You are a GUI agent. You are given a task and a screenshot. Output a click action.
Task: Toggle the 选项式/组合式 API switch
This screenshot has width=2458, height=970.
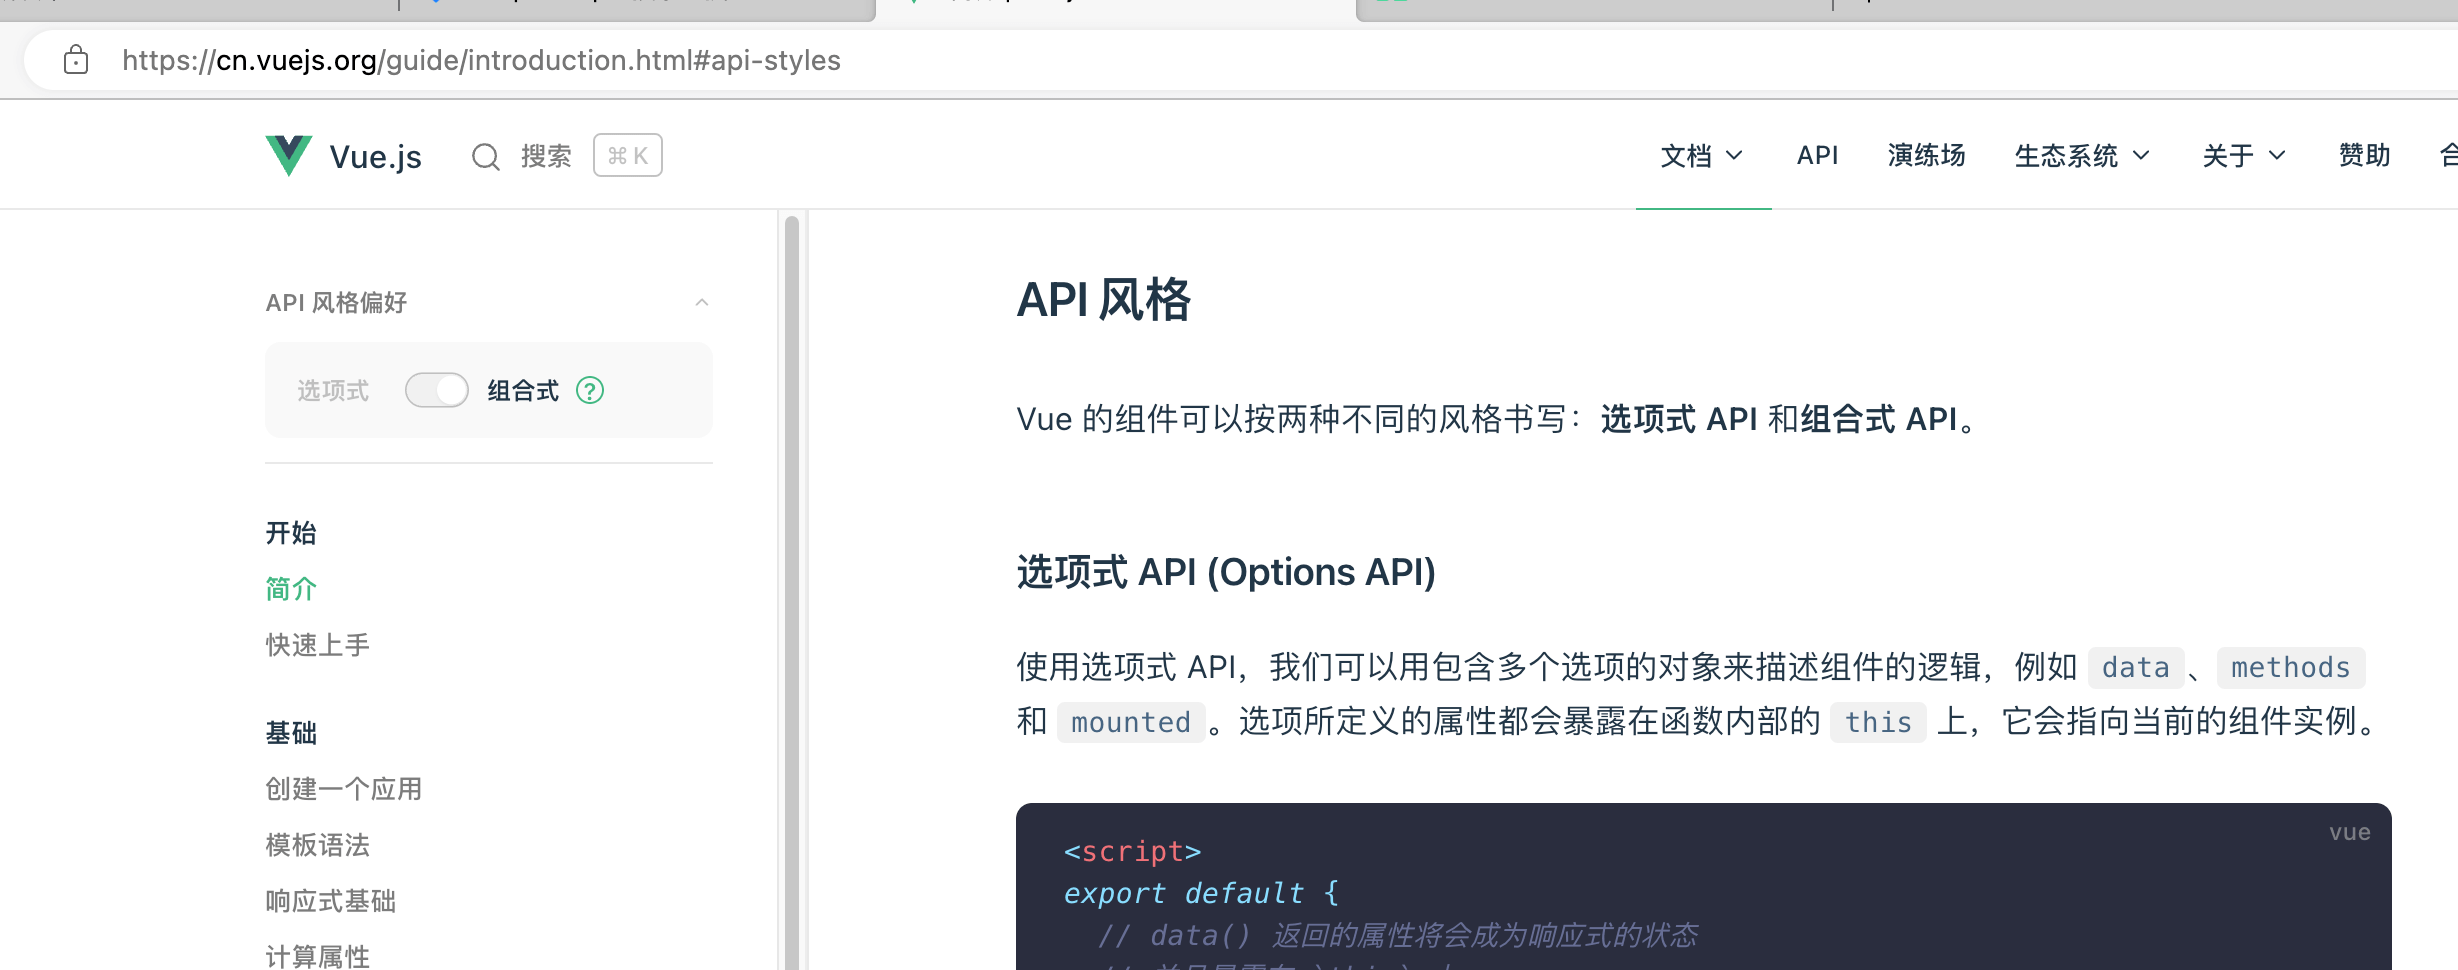pos(437,390)
